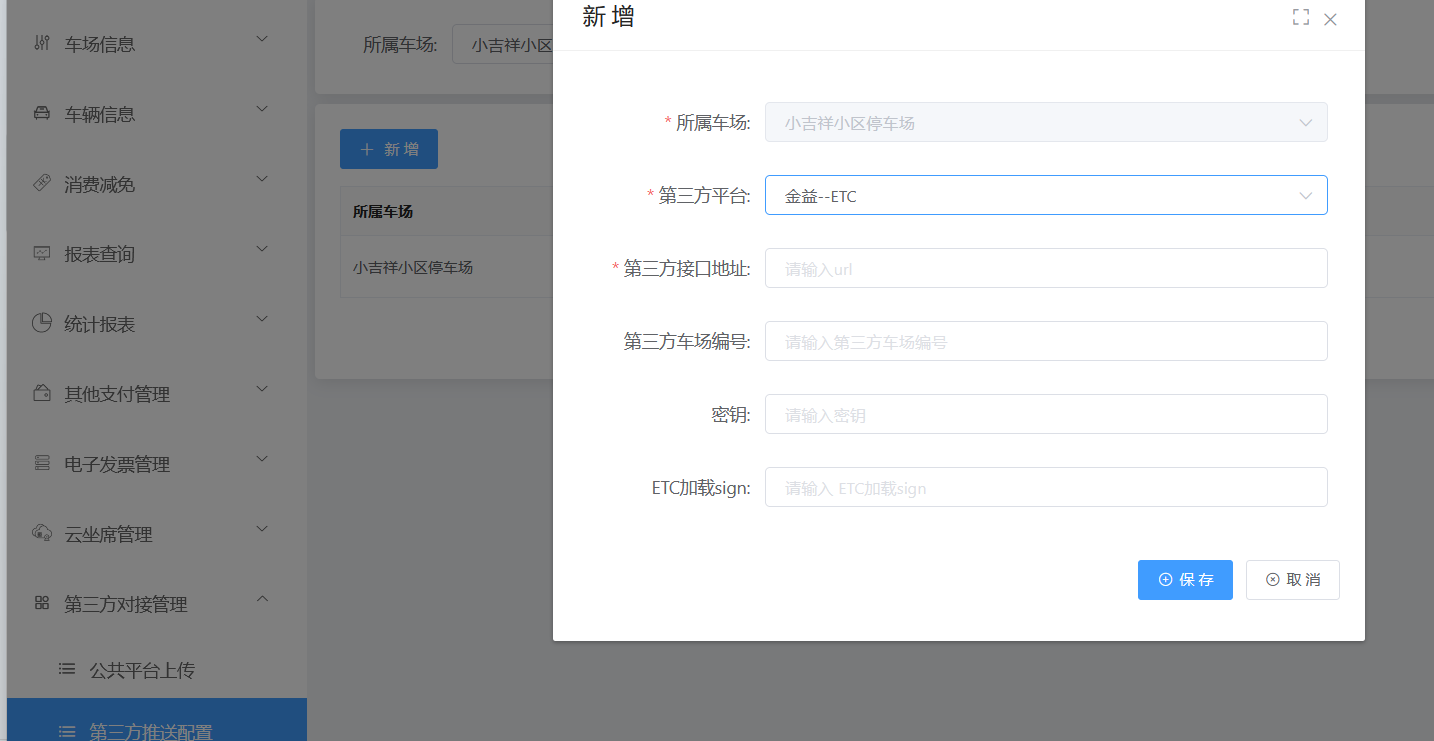
Task: Open the 第三方平台 dropdown showing 金益--ETC
Action: [1046, 195]
